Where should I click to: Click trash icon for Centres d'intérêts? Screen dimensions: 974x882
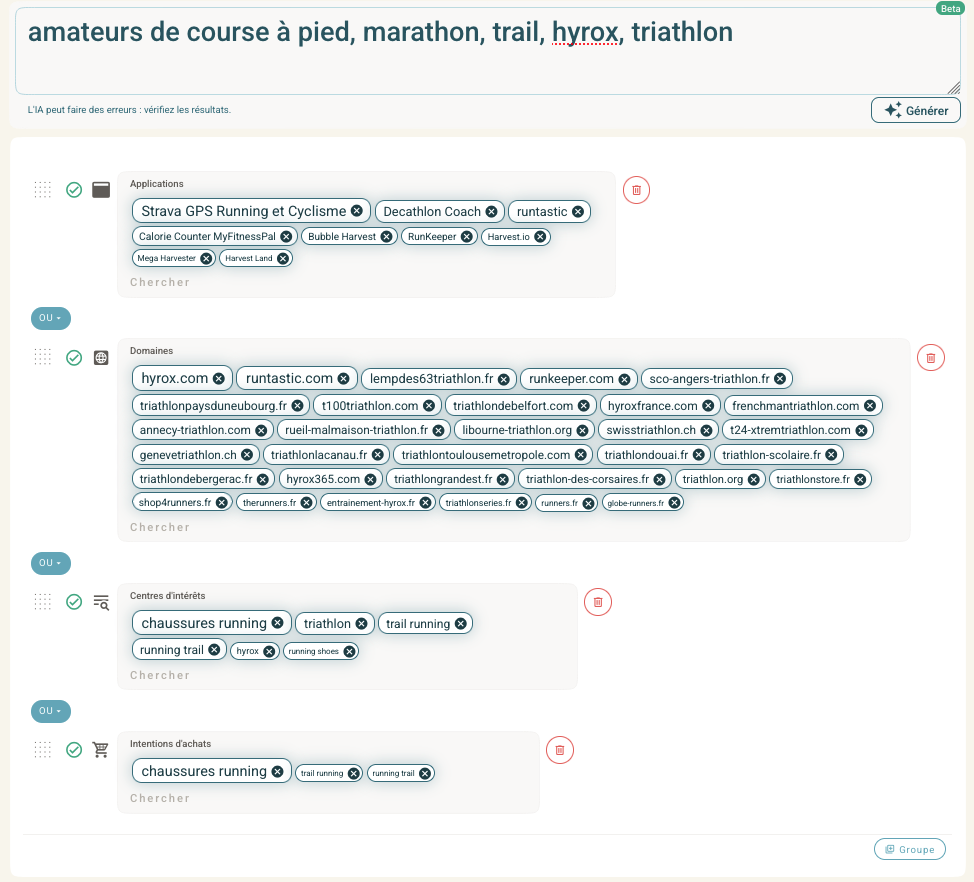(597, 601)
